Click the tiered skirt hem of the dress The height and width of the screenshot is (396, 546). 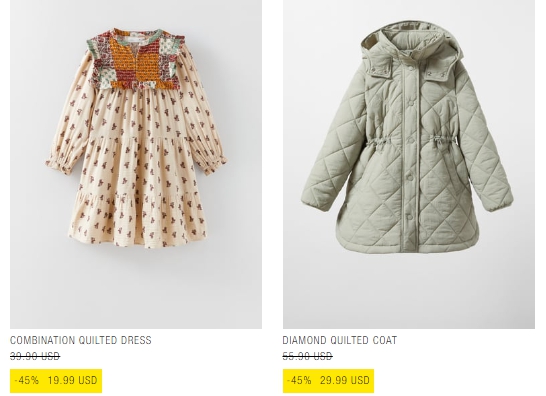coord(138,223)
